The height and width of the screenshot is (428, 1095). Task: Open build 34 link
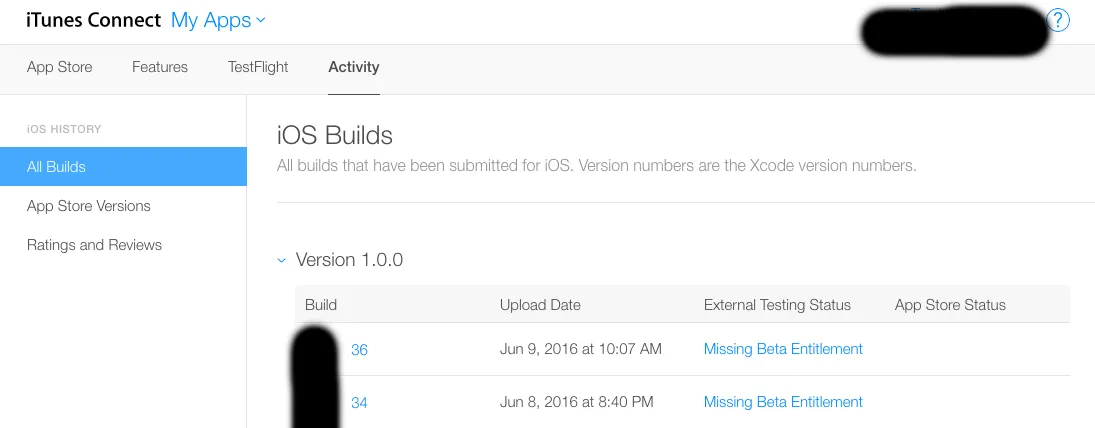click(359, 402)
